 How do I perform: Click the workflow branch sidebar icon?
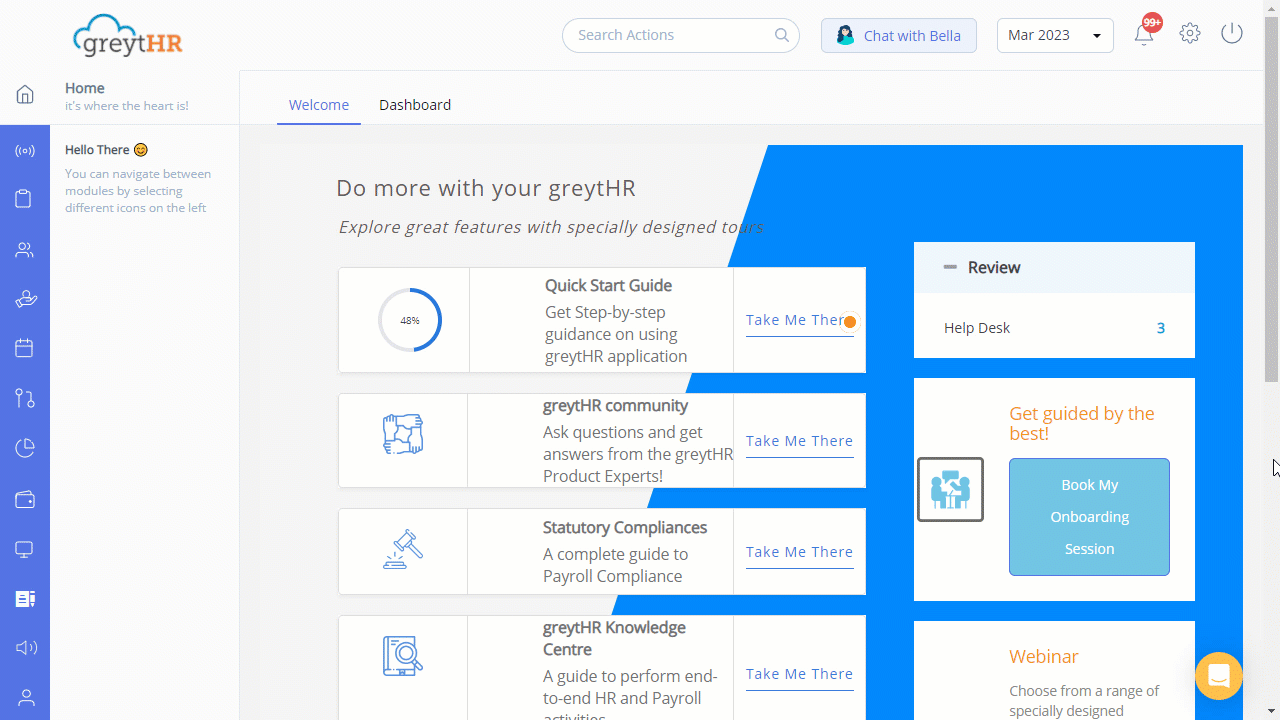[25, 399]
